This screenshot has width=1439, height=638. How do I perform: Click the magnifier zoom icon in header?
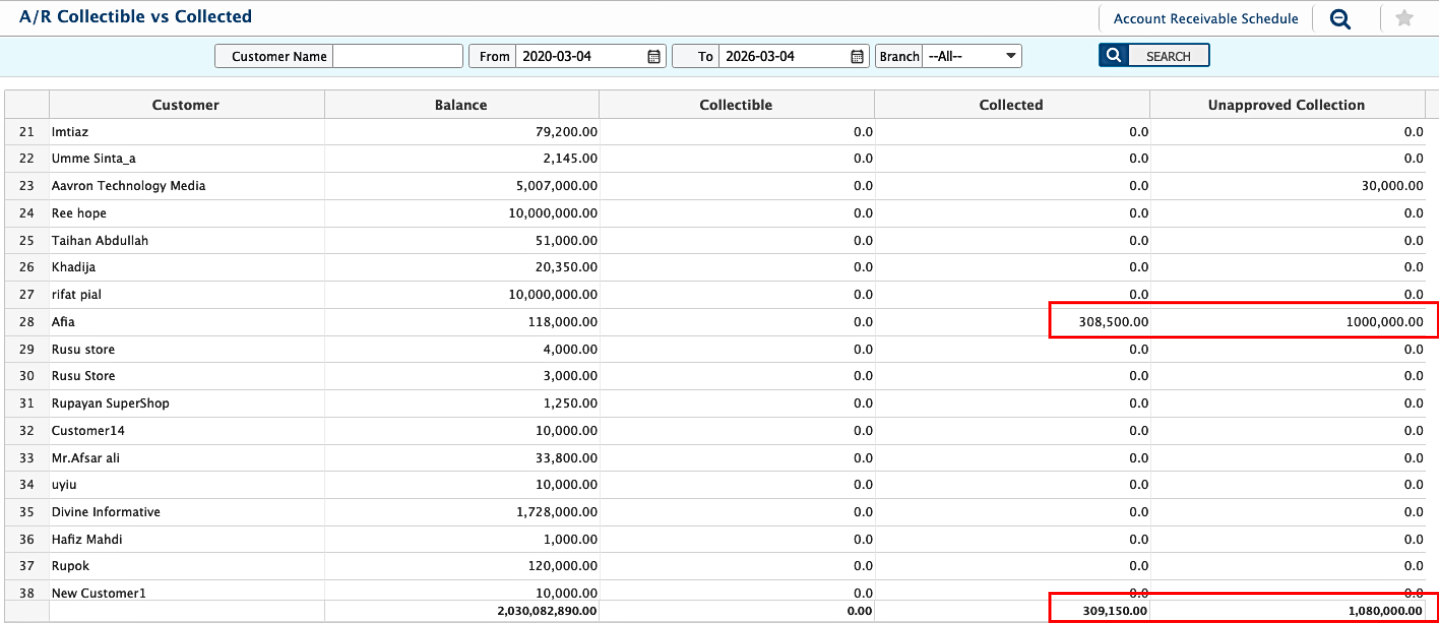(1340, 19)
